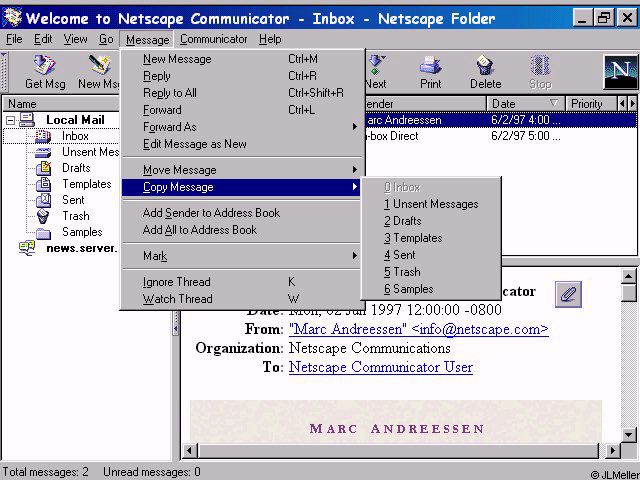The width and height of the screenshot is (640, 480).
Task: Click the Local Mail computer icon
Action: 27,120
